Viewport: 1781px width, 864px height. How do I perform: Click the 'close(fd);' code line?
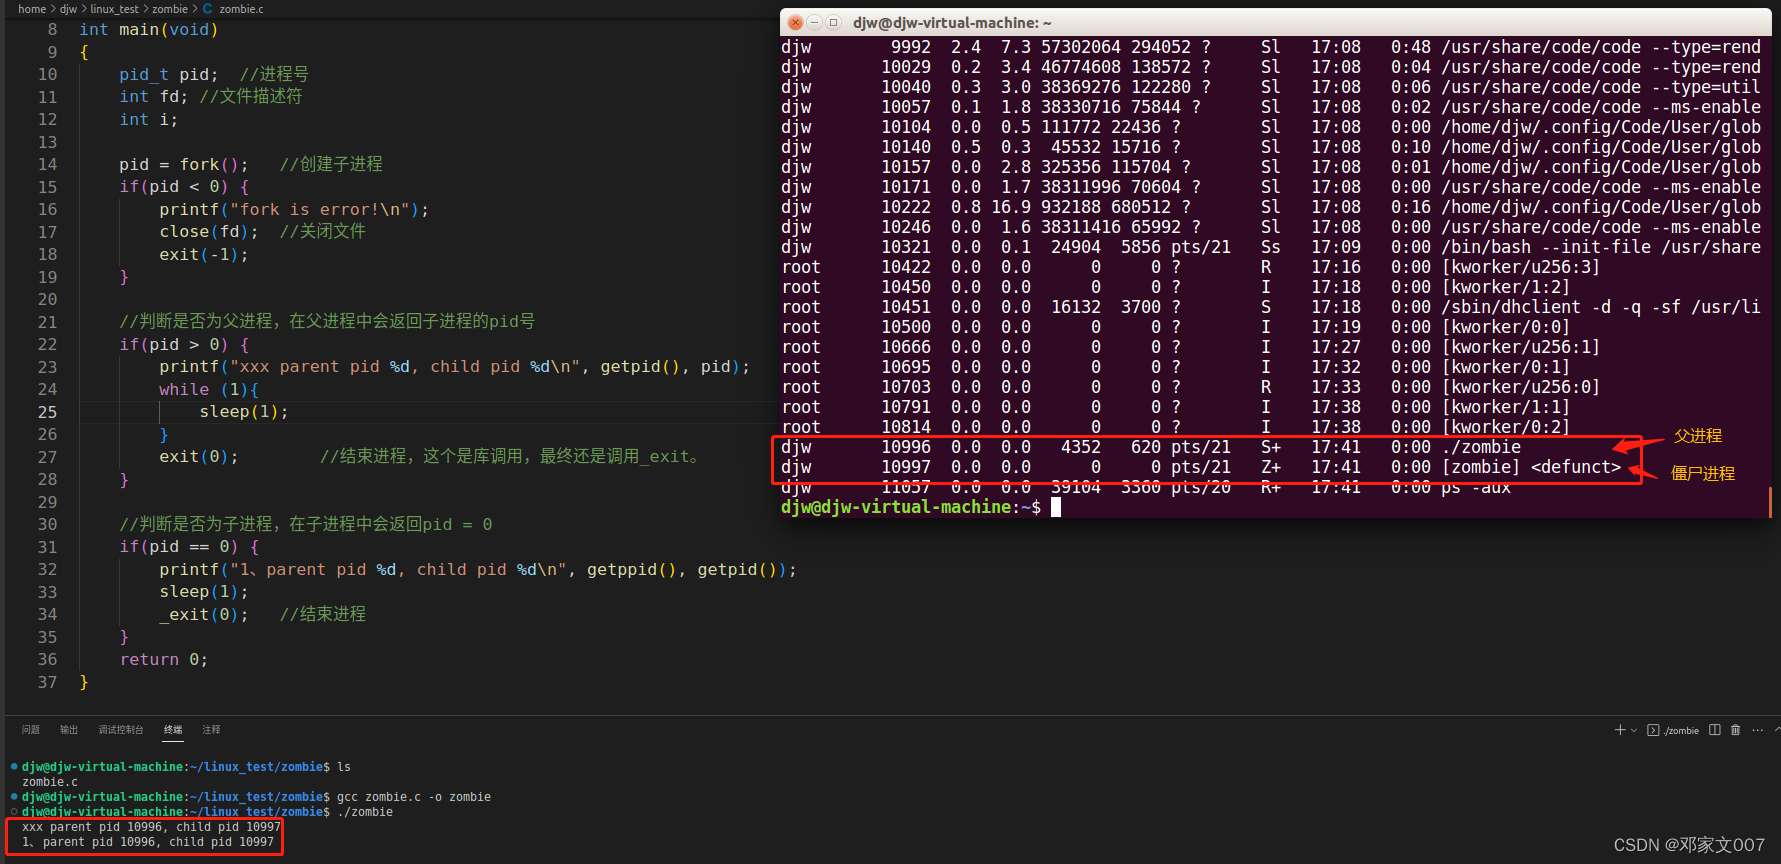[209, 232]
